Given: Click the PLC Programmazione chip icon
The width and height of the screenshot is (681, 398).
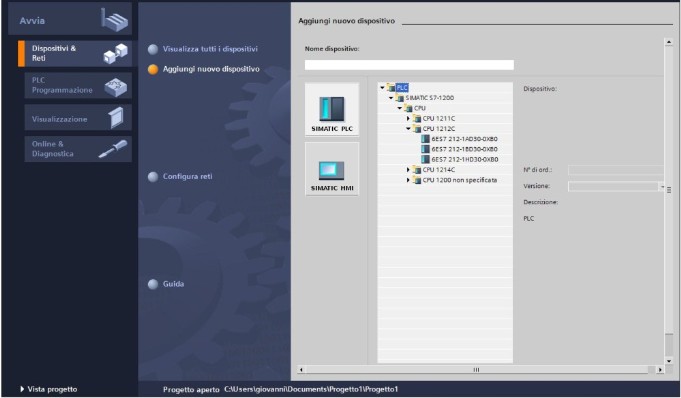Looking at the screenshot, I should tap(116, 87).
